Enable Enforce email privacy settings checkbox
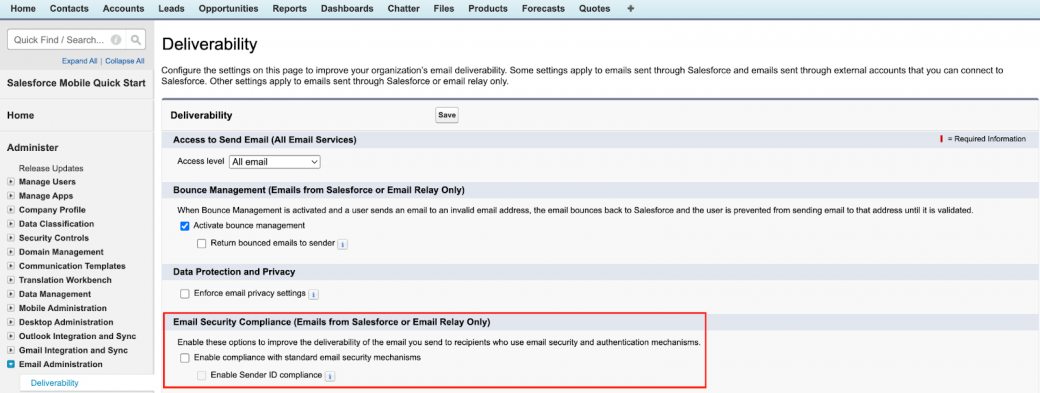The height and width of the screenshot is (393, 1040). pos(185,294)
